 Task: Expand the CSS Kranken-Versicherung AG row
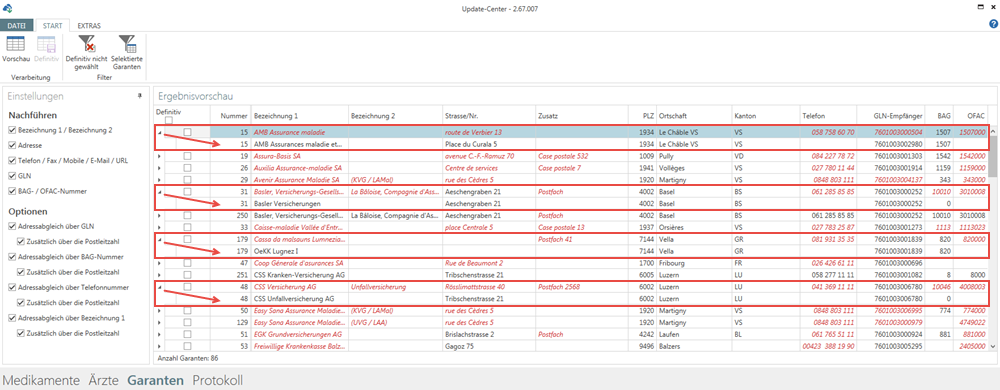(x=159, y=275)
